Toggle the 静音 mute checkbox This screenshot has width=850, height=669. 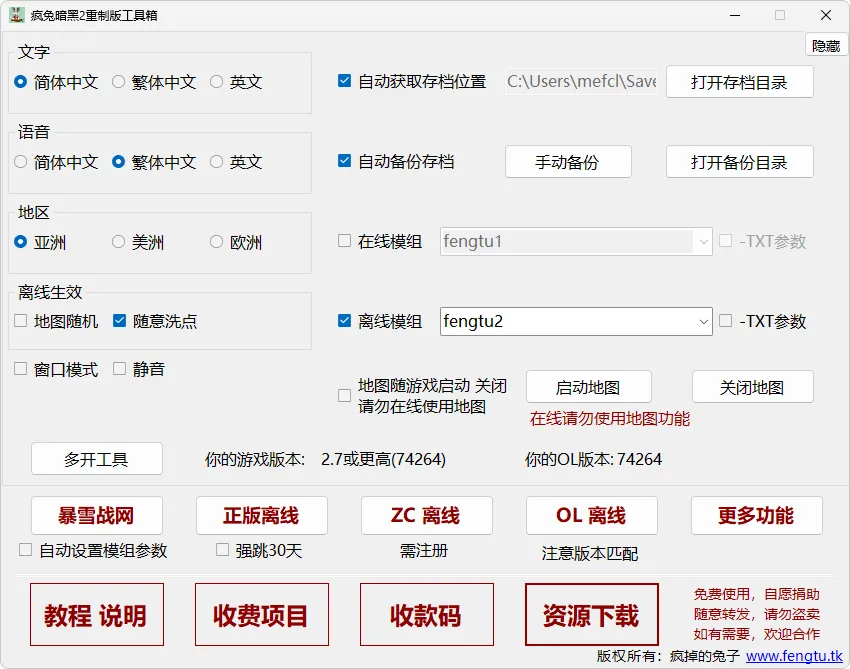point(120,368)
